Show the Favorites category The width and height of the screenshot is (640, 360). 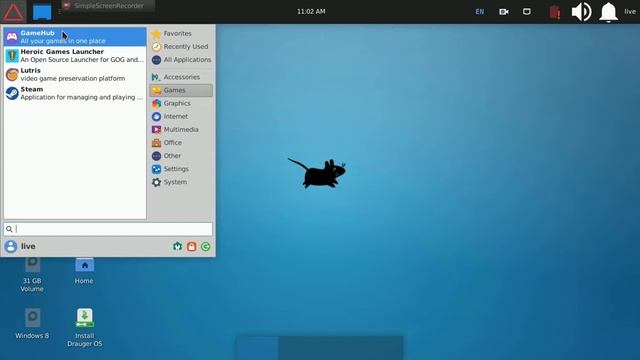181,33
